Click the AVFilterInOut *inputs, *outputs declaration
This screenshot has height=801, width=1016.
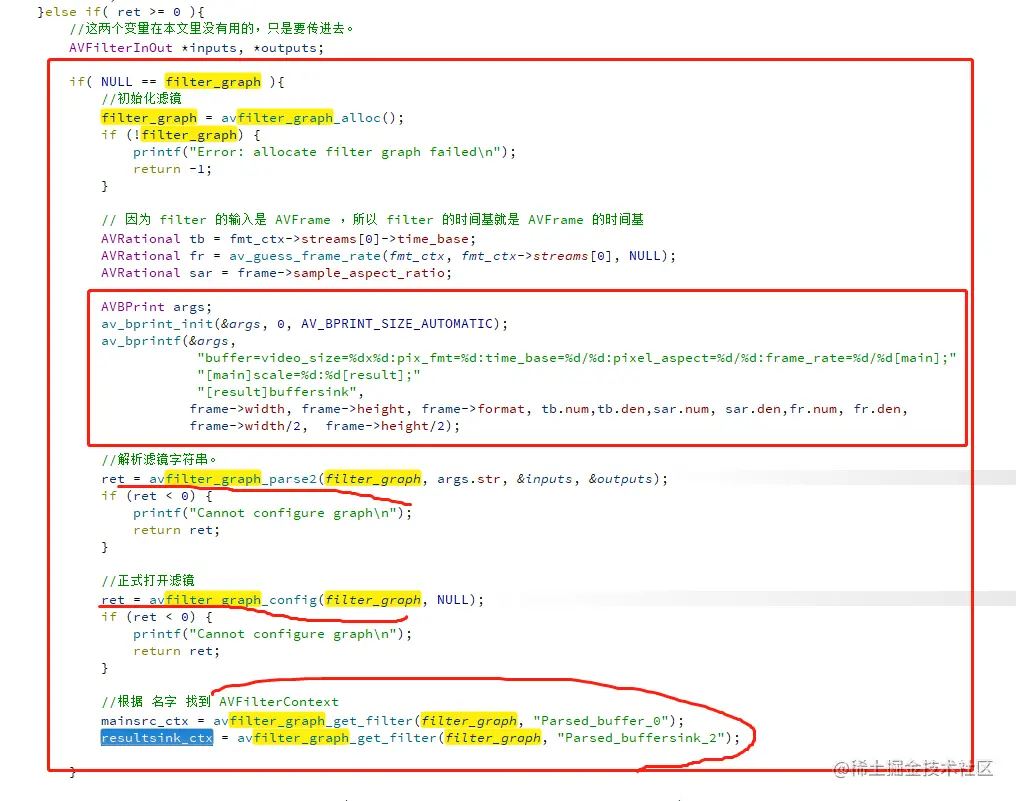tap(196, 48)
